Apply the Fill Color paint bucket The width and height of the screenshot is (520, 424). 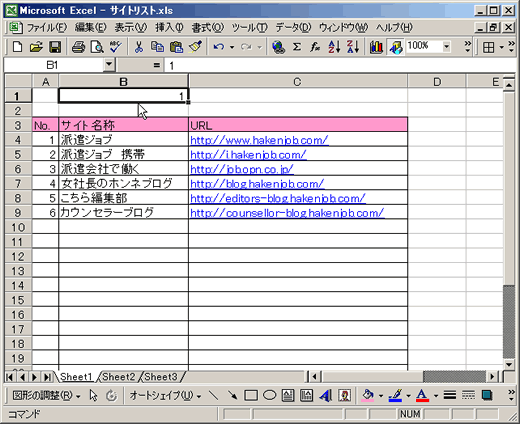pyautogui.click(x=368, y=396)
